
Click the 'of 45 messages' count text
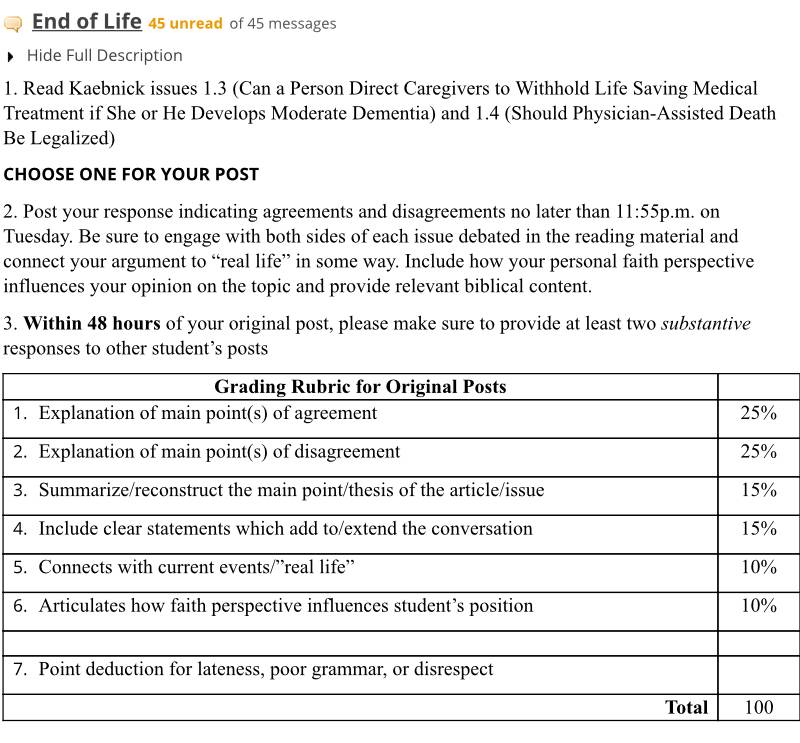pyautogui.click(x=283, y=23)
